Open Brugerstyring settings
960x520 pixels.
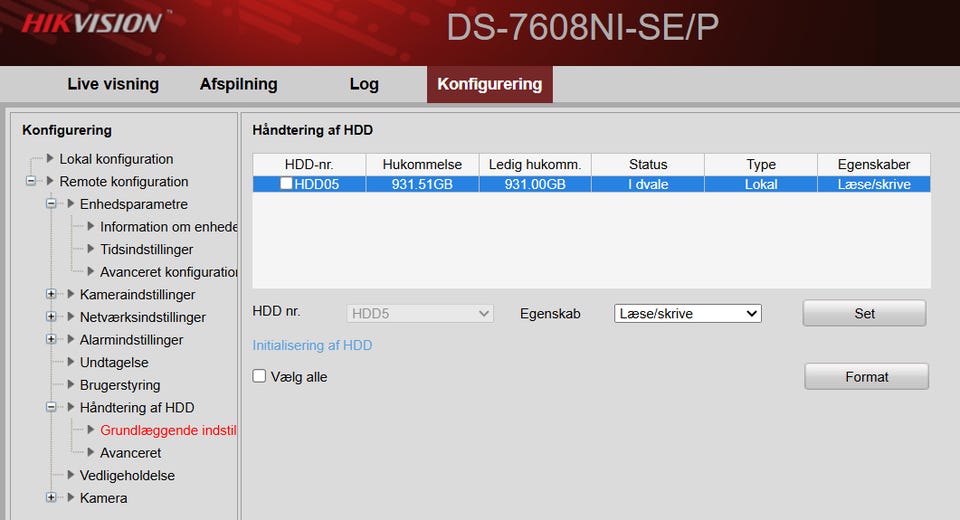pyautogui.click(x=120, y=385)
